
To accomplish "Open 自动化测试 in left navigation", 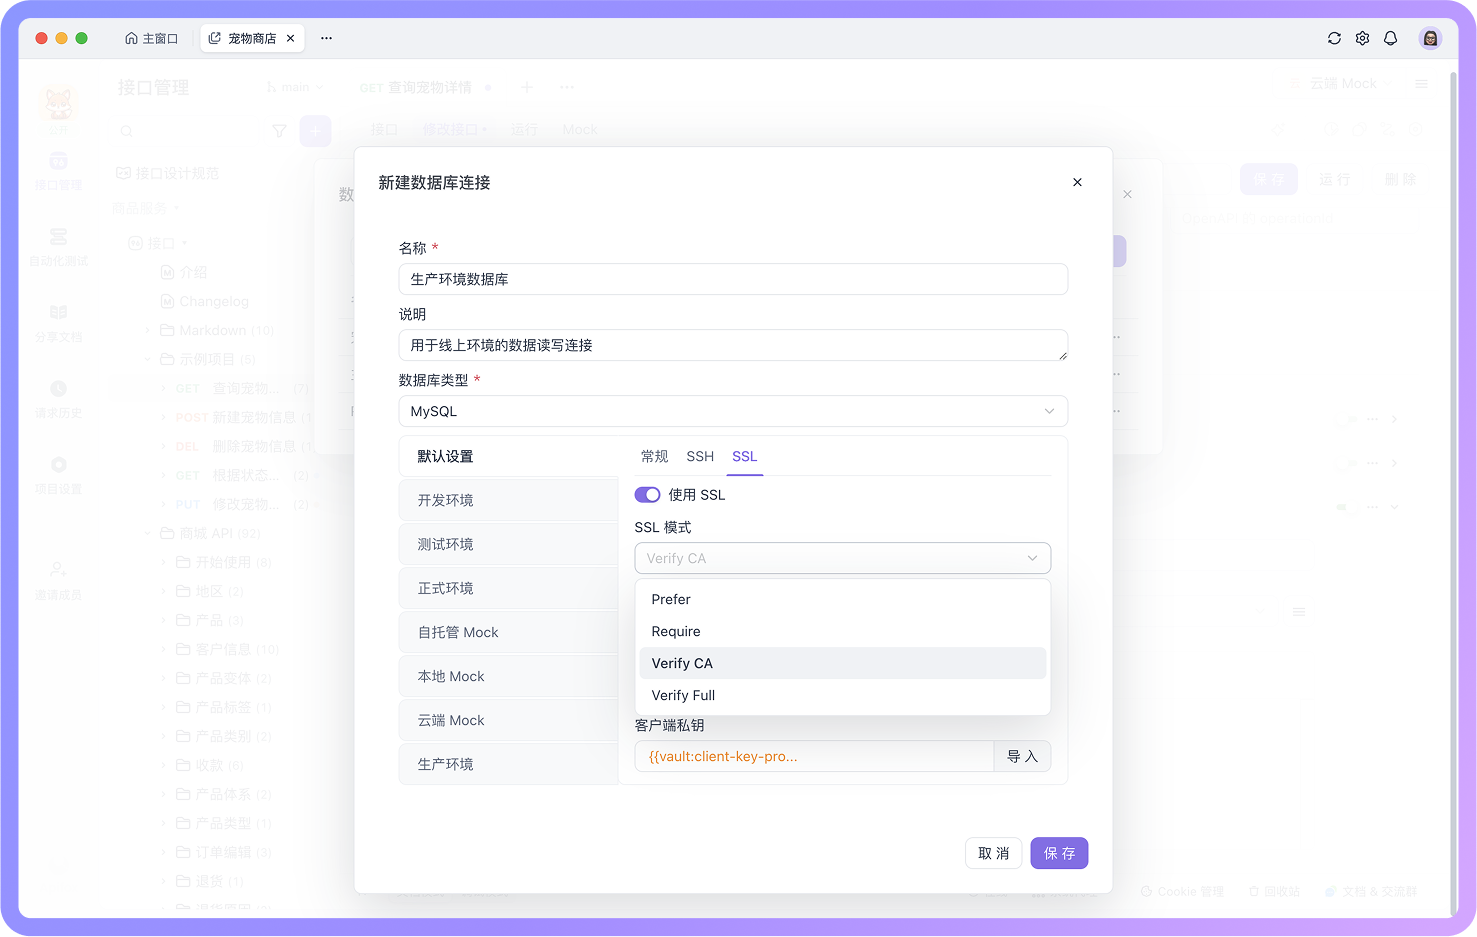I will tap(58, 247).
